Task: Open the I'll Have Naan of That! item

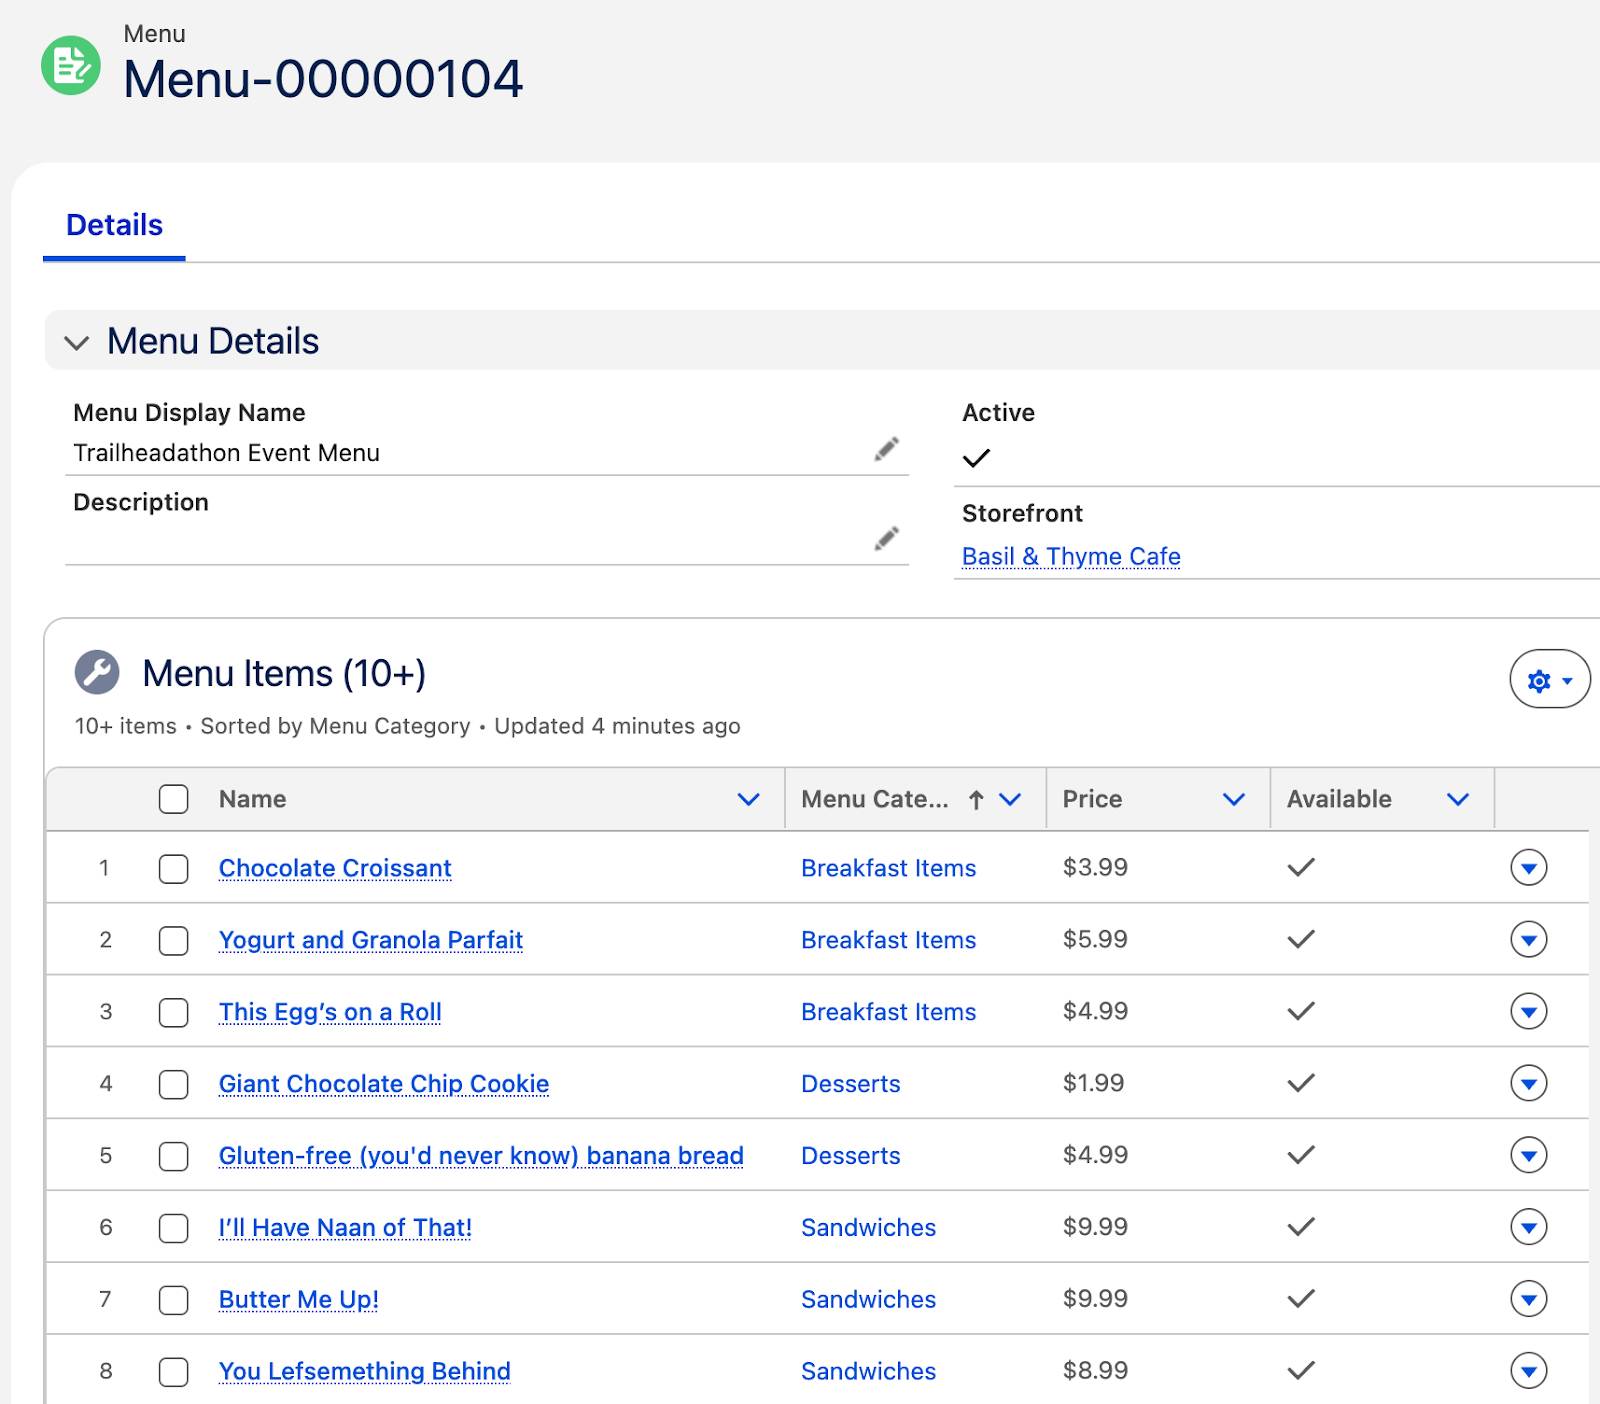Action: pos(344,1227)
